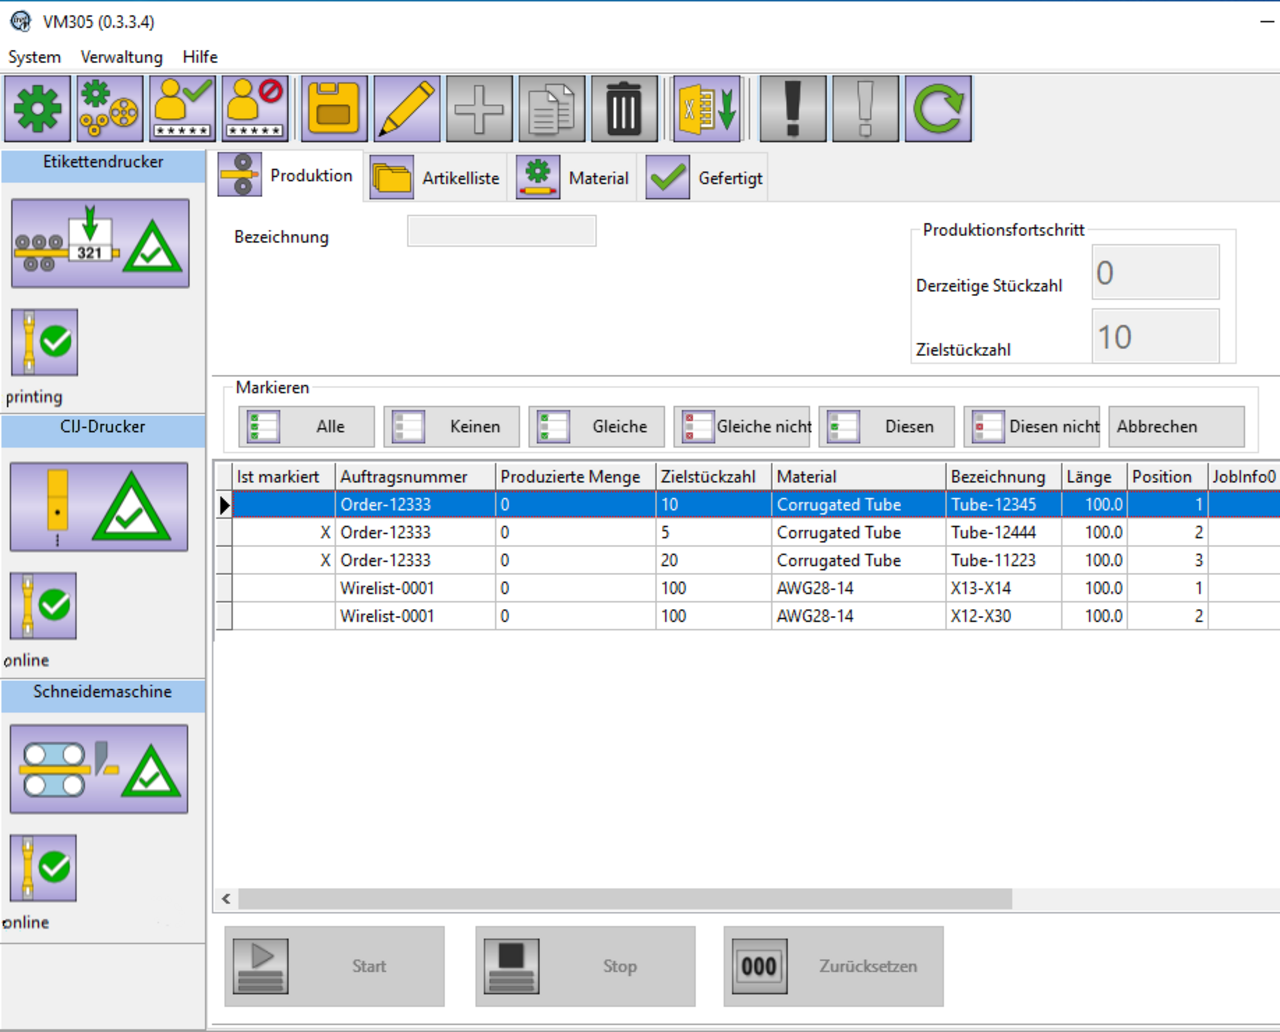
Task: Click the VM305 application icon in title bar
Action: (x=20, y=21)
